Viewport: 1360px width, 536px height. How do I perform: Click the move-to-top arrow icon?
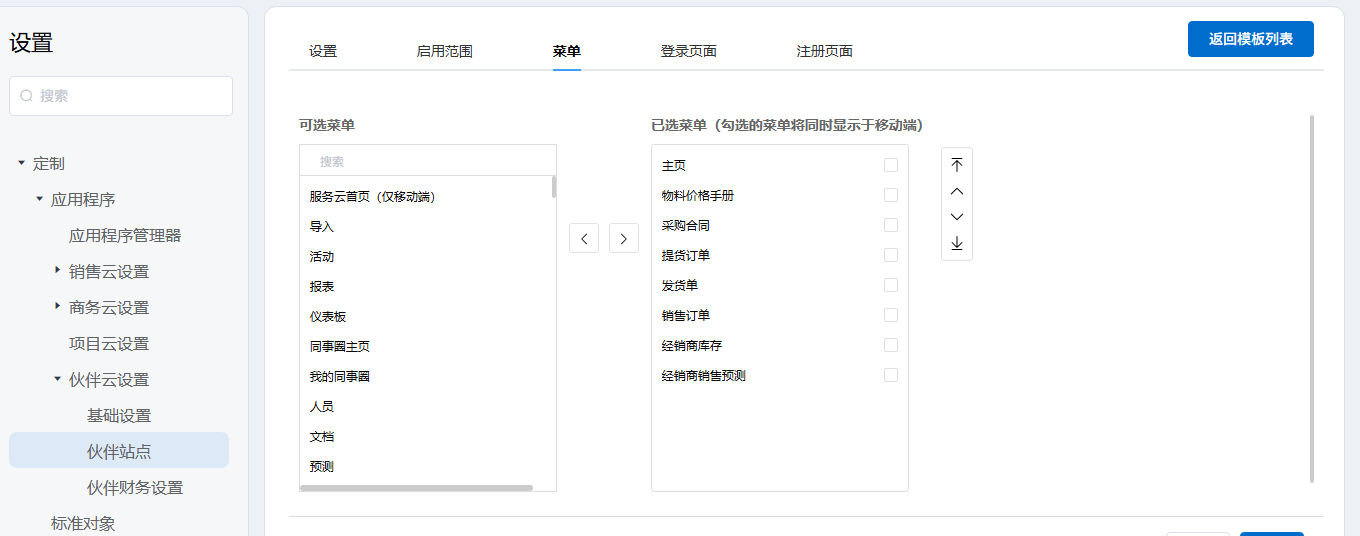click(x=957, y=165)
